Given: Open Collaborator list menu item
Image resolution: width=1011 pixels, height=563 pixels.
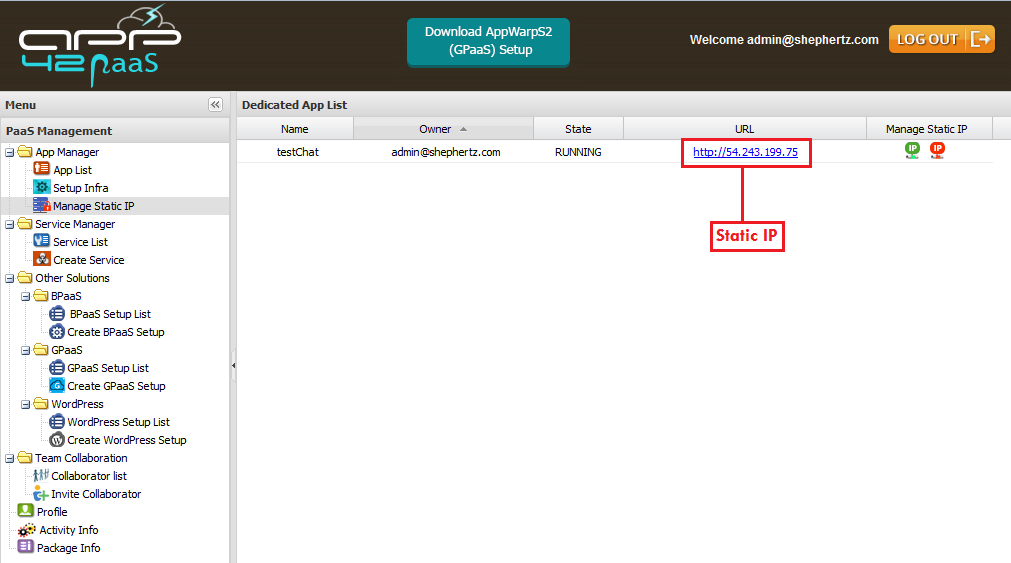Looking at the screenshot, I should [89, 477].
